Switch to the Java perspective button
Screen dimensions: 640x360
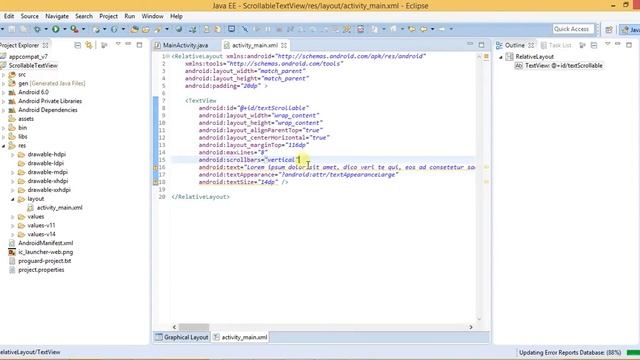630,29
